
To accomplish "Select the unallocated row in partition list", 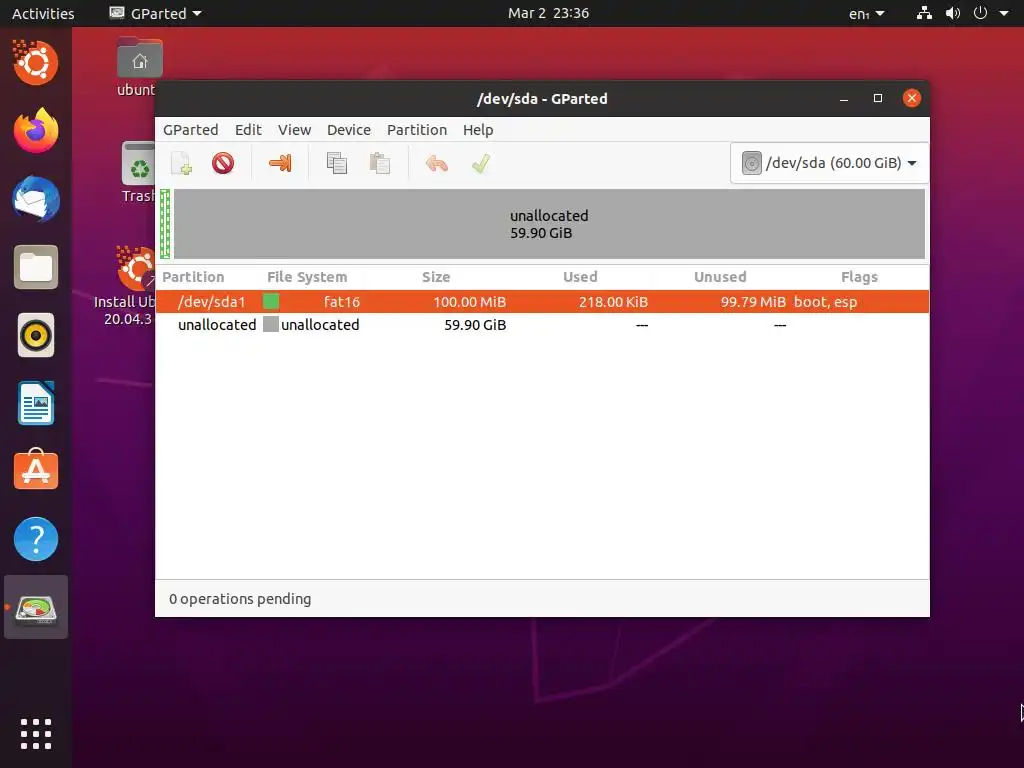I will pyautogui.click(x=542, y=325).
